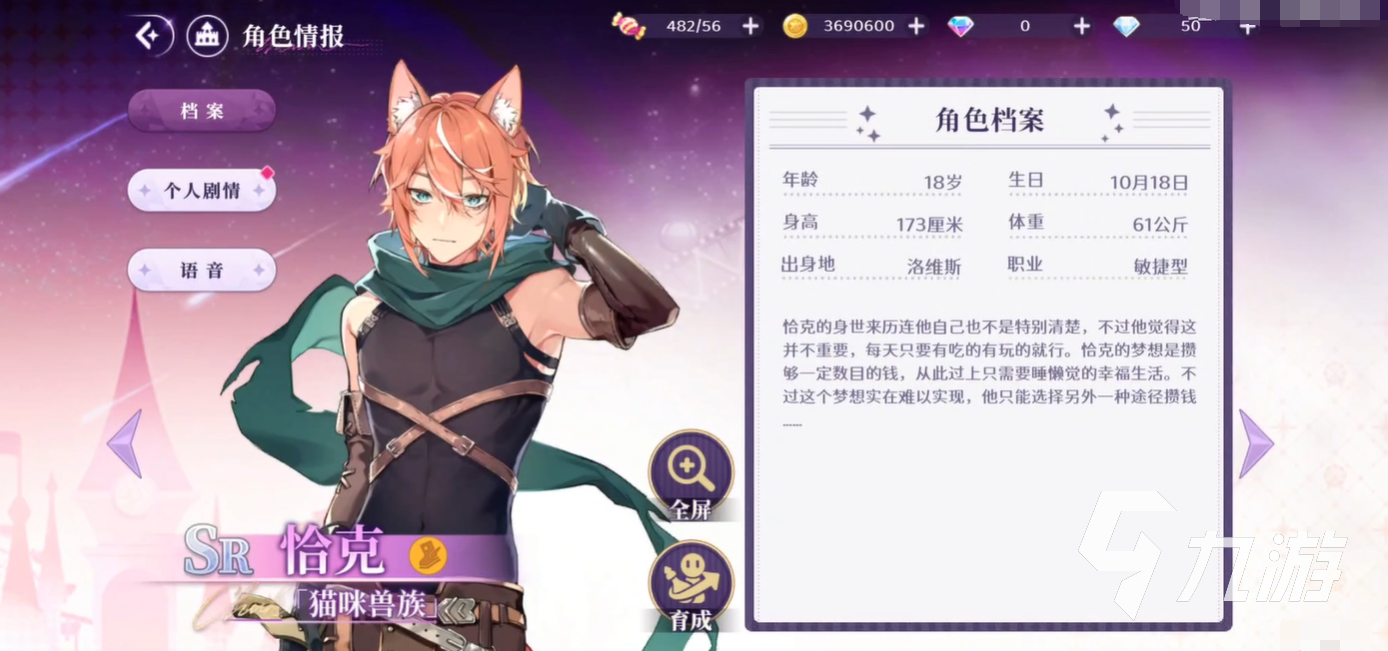Go back with the arrow icon
This screenshot has width=1388, height=651.
pos(149,36)
